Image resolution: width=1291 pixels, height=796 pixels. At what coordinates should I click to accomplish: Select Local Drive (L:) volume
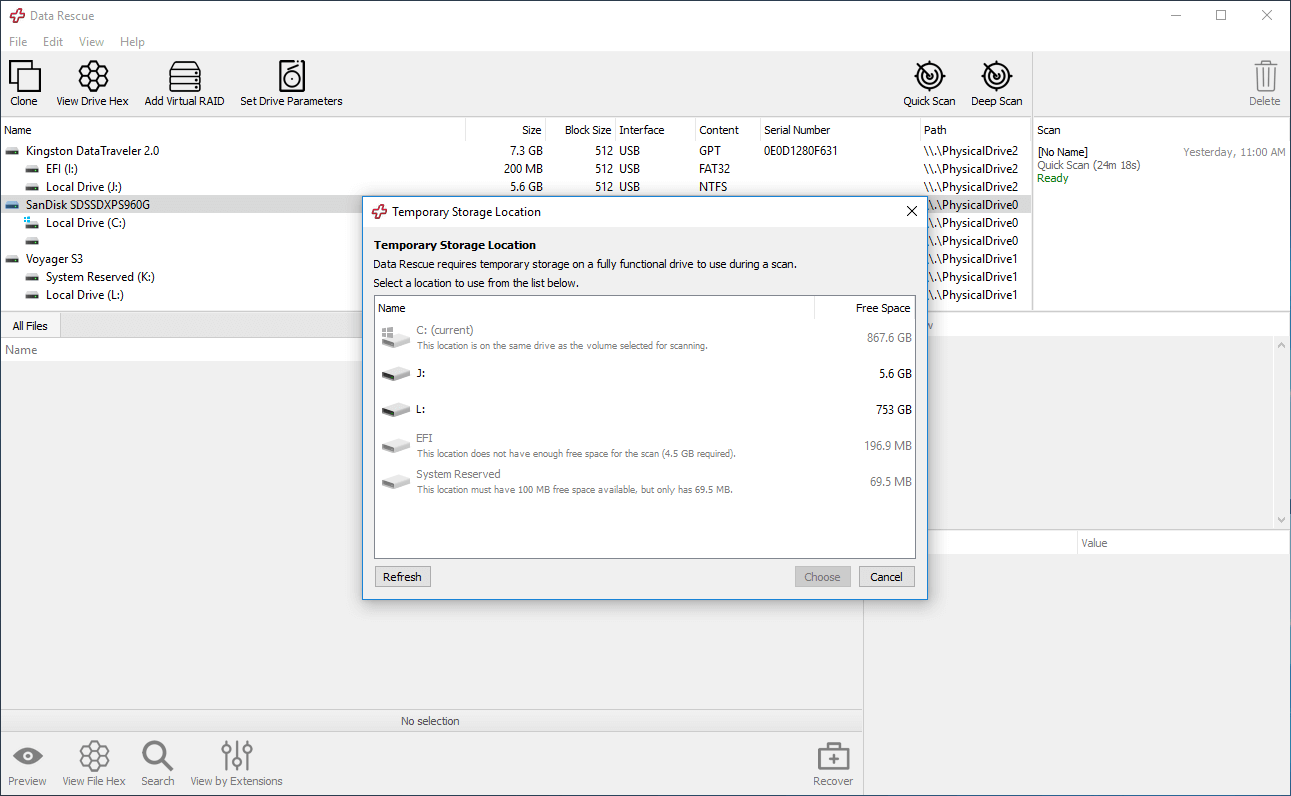pos(85,295)
